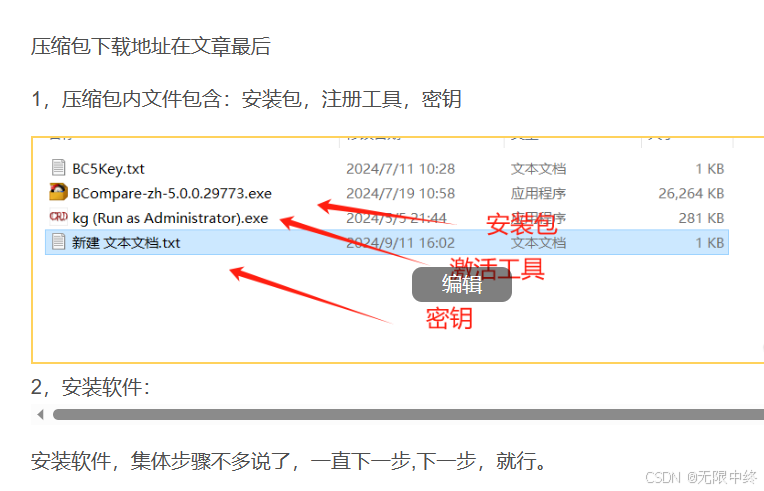Image resolution: width=764 pixels, height=491 pixels.
Task: Click type 文本文档 in BC5Key.txt row
Action: pyautogui.click(x=538, y=169)
